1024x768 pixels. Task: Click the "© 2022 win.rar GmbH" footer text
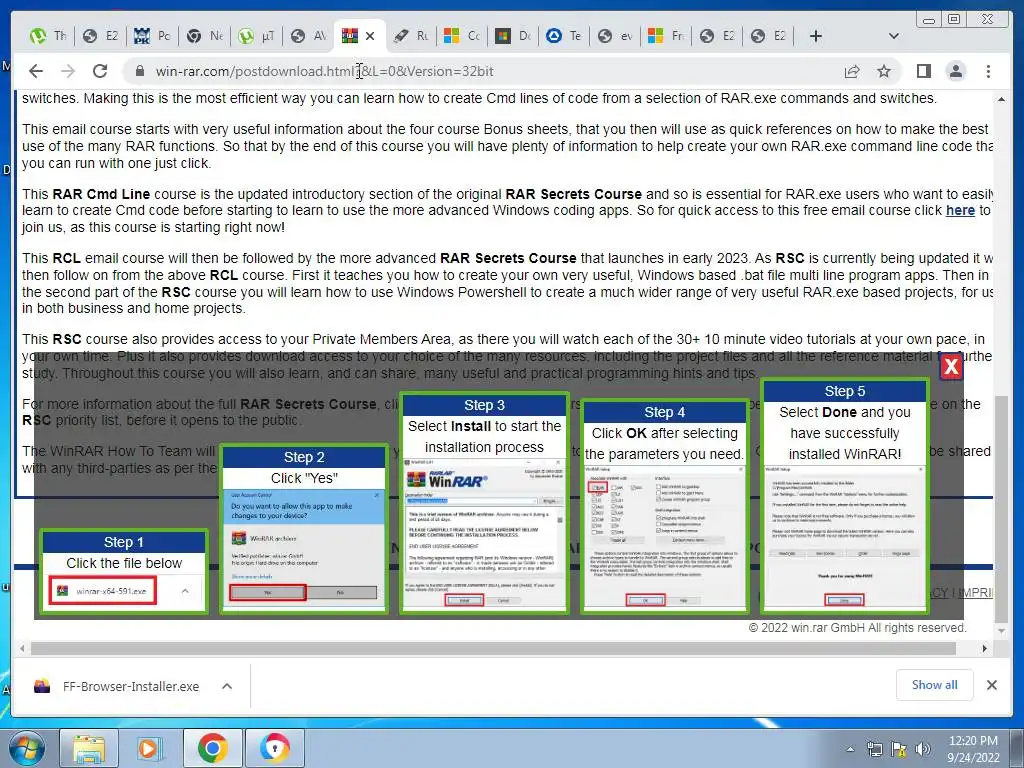tap(857, 628)
